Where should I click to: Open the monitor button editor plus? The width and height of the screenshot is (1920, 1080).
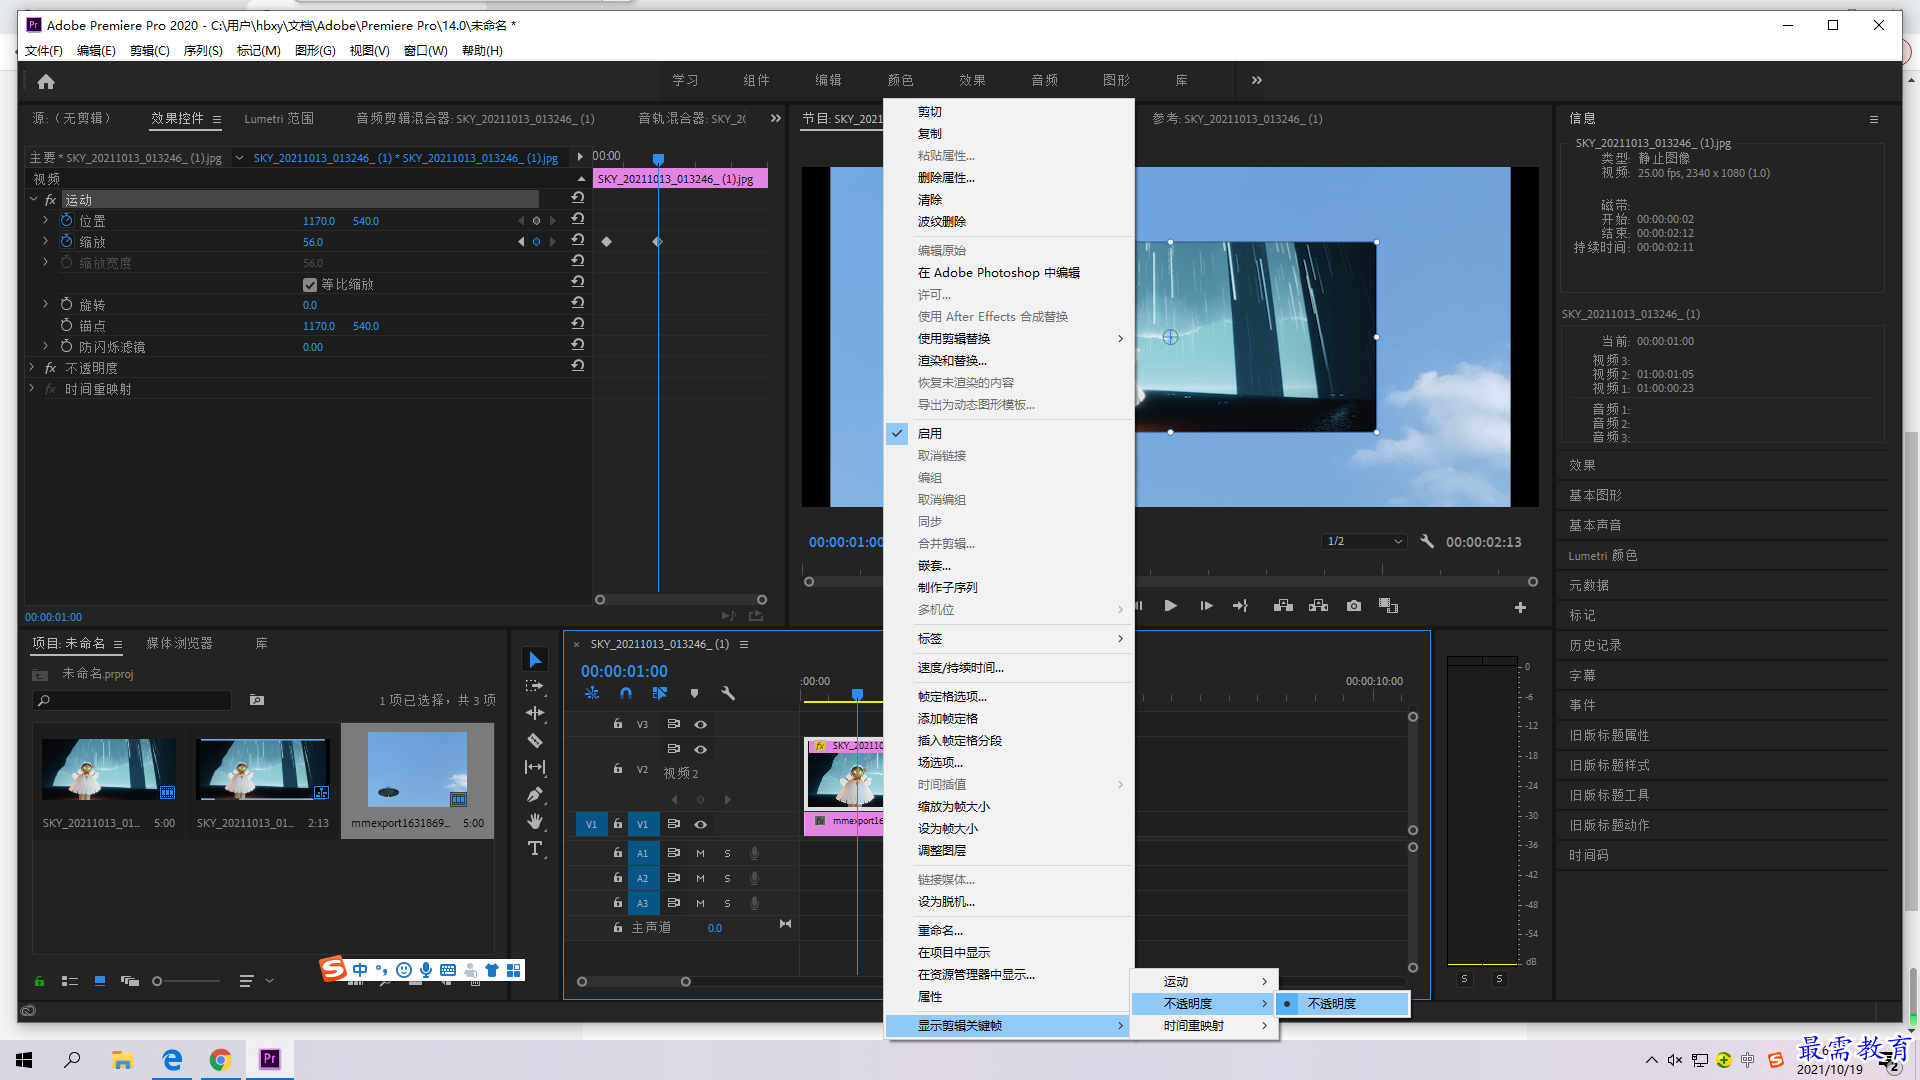point(1520,607)
